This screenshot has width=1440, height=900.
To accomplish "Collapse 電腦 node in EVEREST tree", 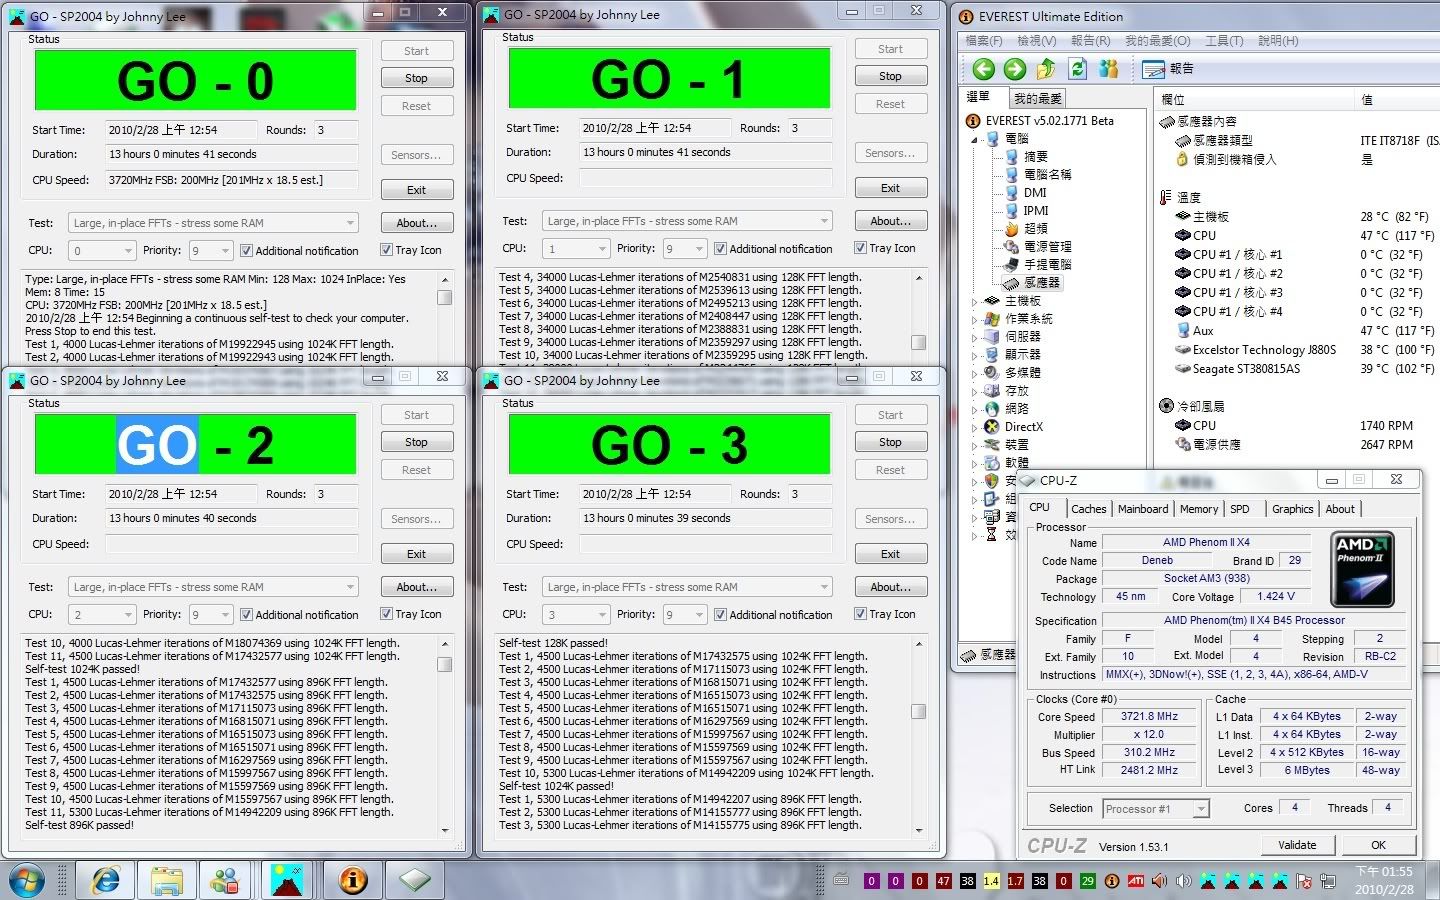I will [x=975, y=139].
